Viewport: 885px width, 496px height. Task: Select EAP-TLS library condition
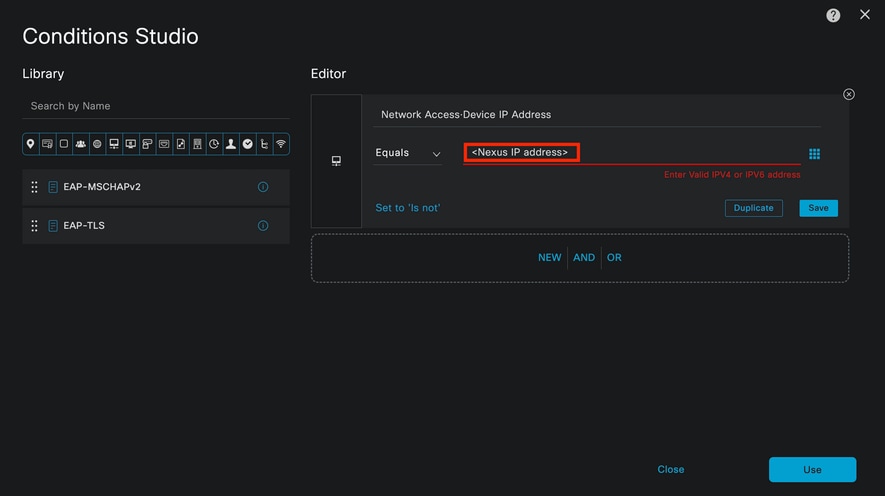[156, 226]
